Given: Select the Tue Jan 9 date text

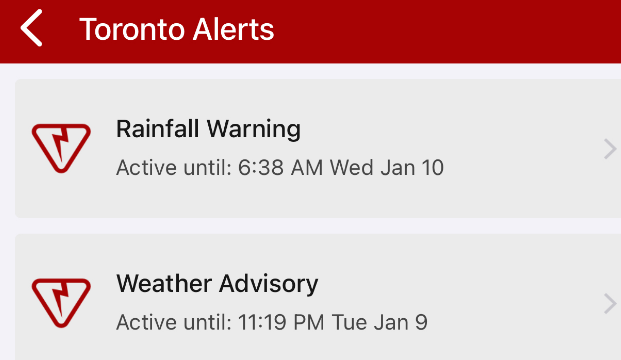Looking at the screenshot, I should [x=379, y=322].
